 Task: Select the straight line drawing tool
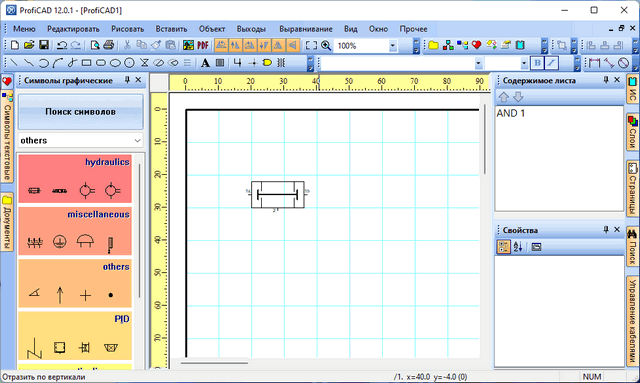point(14,63)
